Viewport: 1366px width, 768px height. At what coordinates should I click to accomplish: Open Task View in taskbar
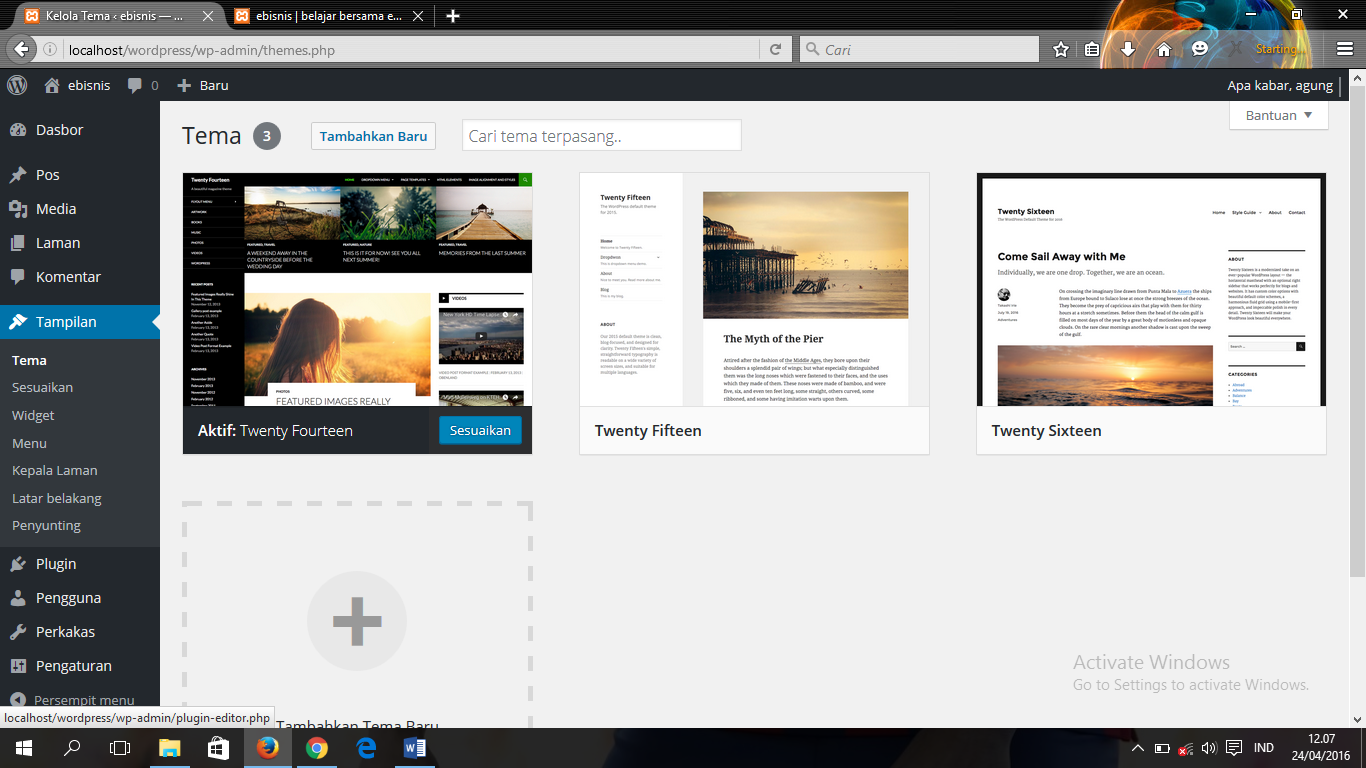[x=120, y=747]
